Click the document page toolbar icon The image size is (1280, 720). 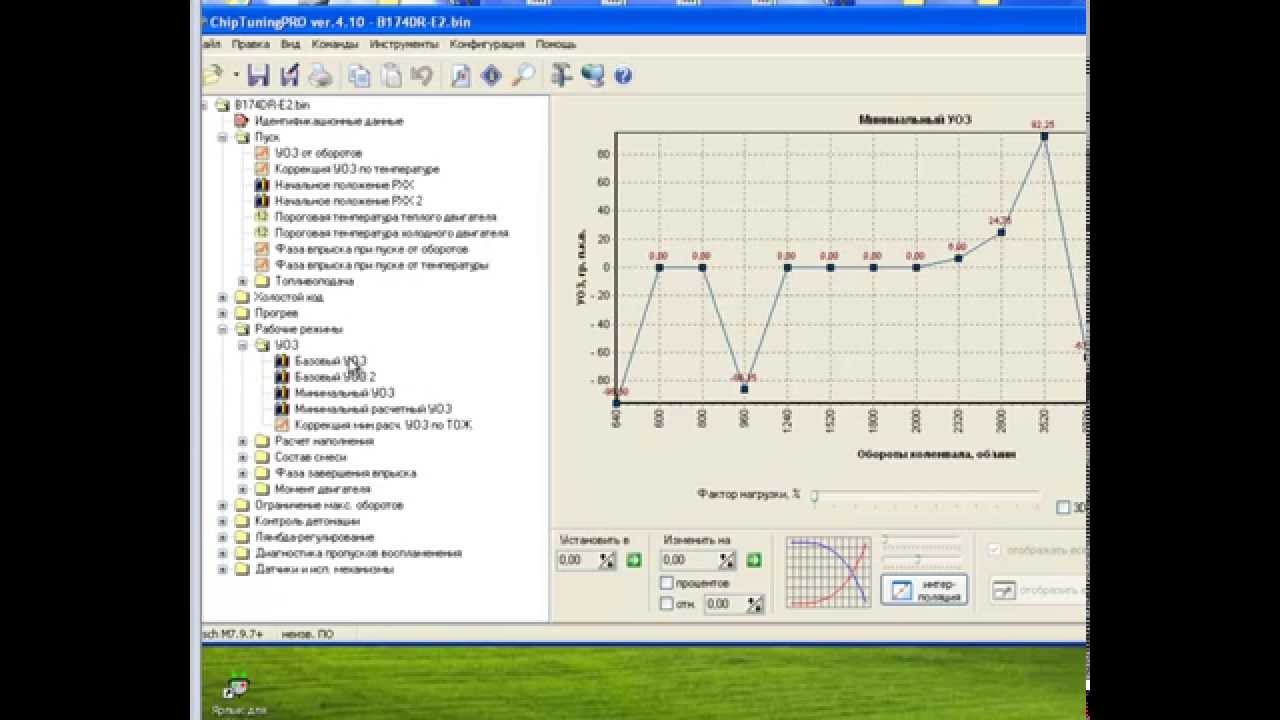(460, 75)
